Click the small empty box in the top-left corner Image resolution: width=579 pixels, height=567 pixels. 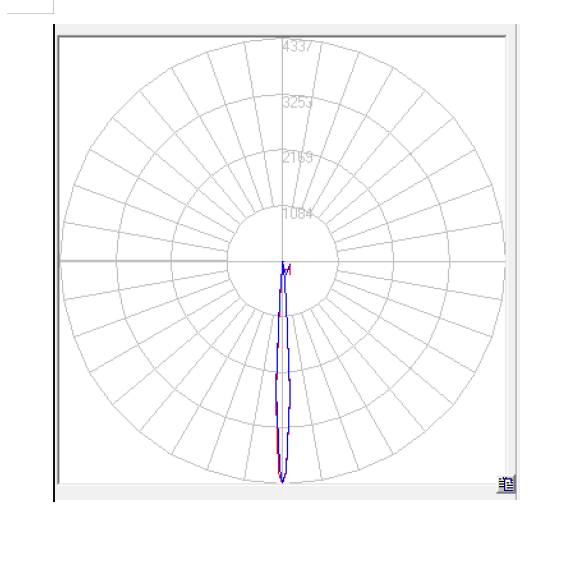pyautogui.click(x=30, y=7)
